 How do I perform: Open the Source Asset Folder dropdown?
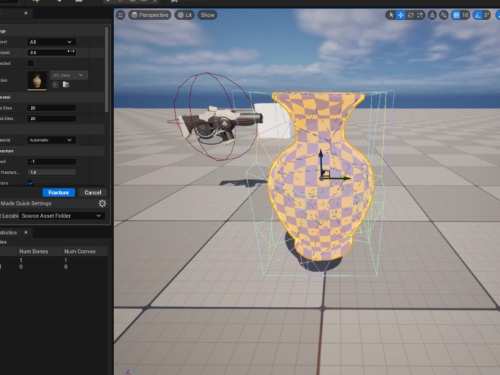(61, 216)
